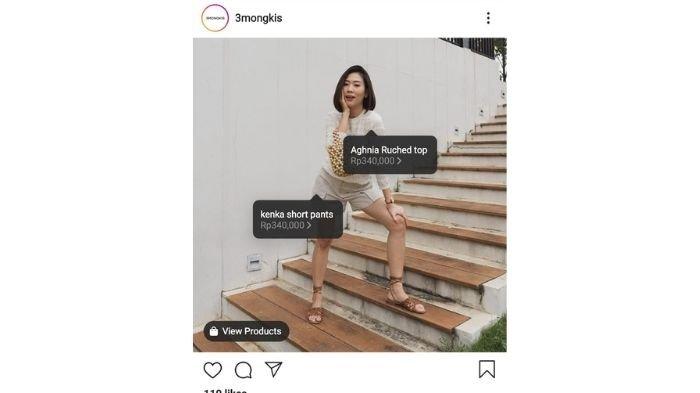Click the Rp340,000 price under Aghnia Ruched top
The width and height of the screenshot is (700, 393).
pyautogui.click(x=372, y=161)
